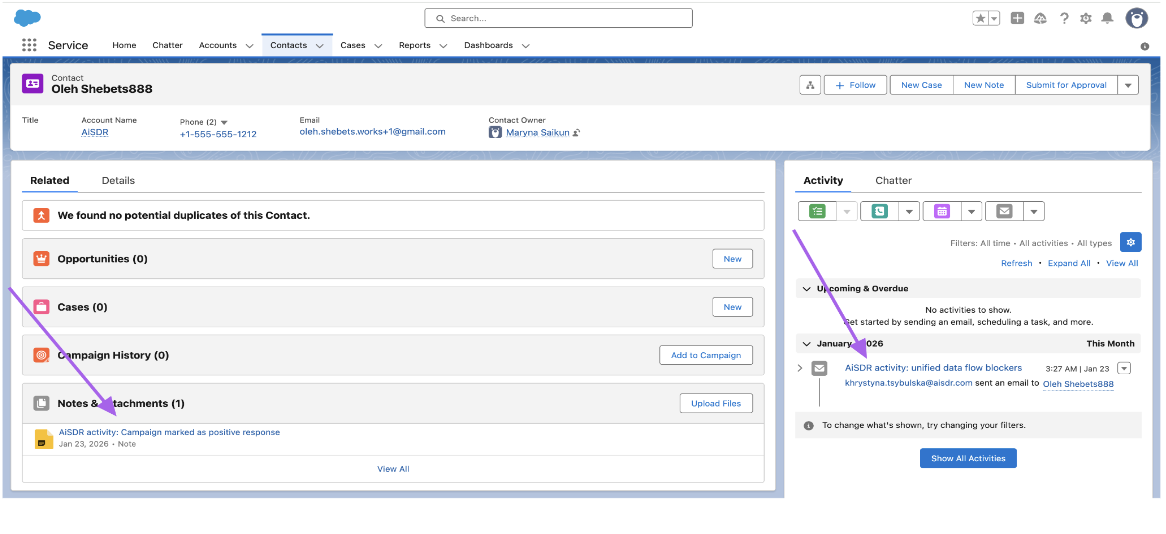This screenshot has width=1166, height=534.
Task: Switch to the Related tab
Action: point(50,181)
